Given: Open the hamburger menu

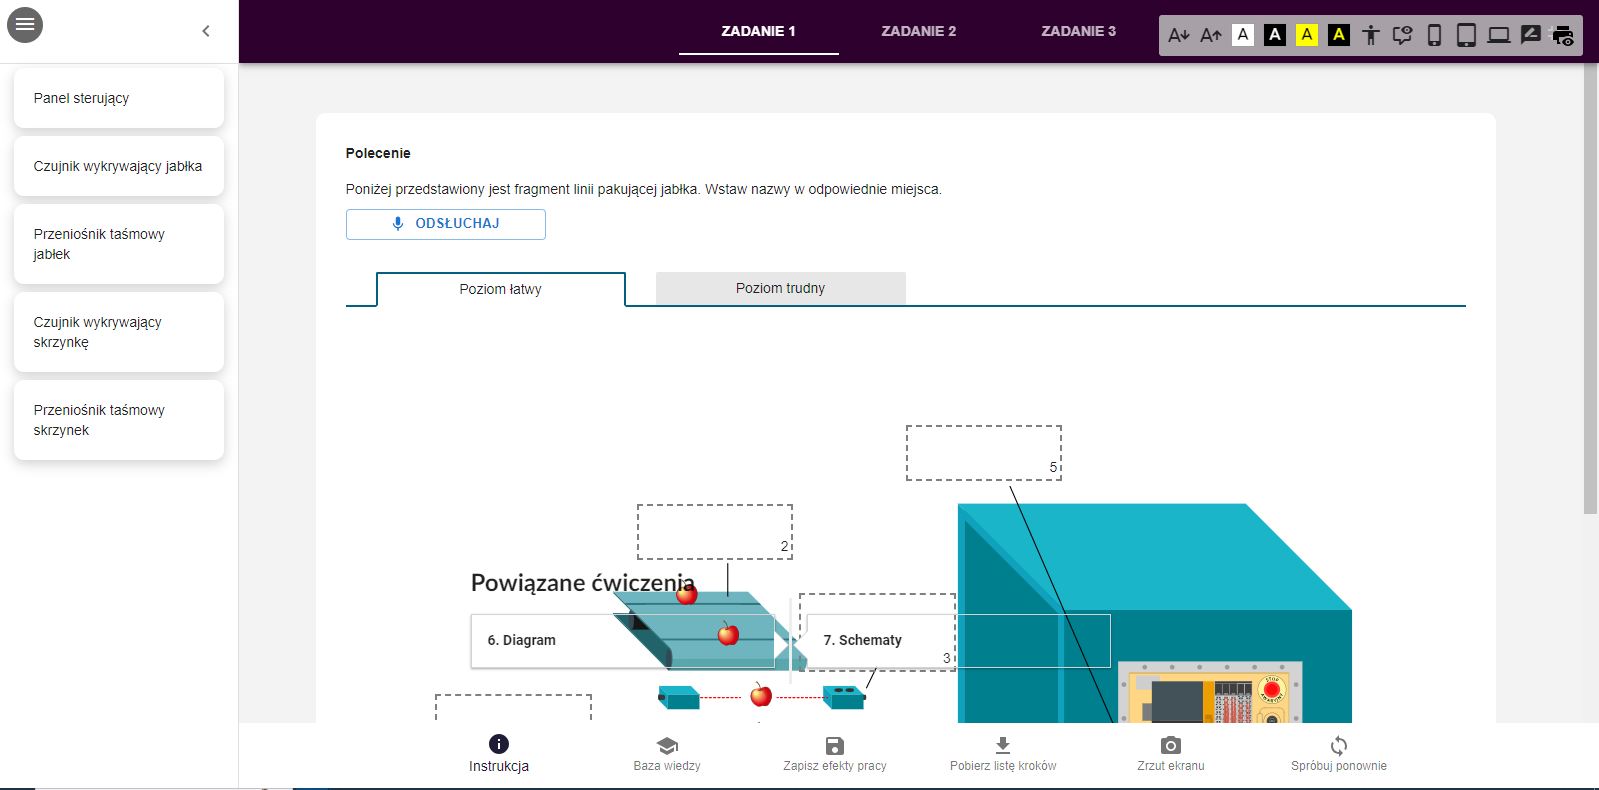Looking at the screenshot, I should pyautogui.click(x=25, y=25).
